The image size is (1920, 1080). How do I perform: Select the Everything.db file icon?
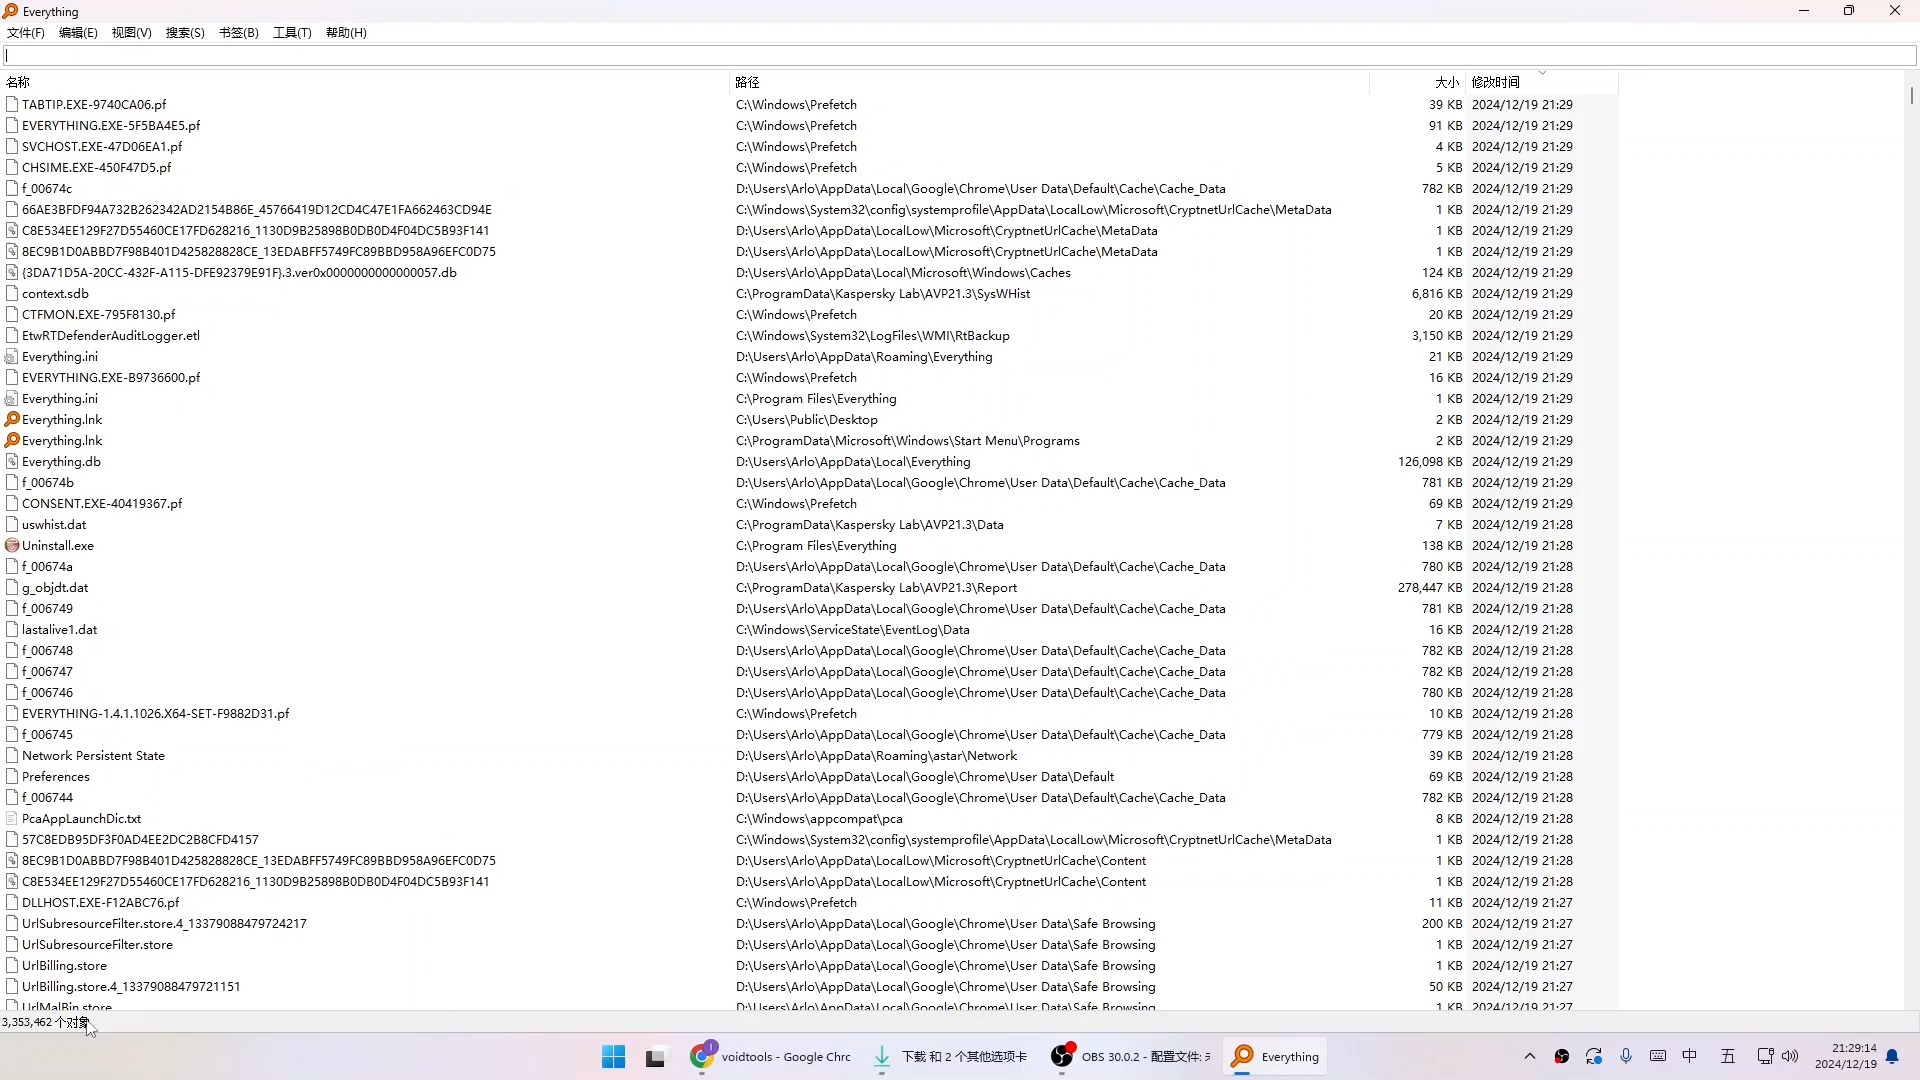coord(12,462)
